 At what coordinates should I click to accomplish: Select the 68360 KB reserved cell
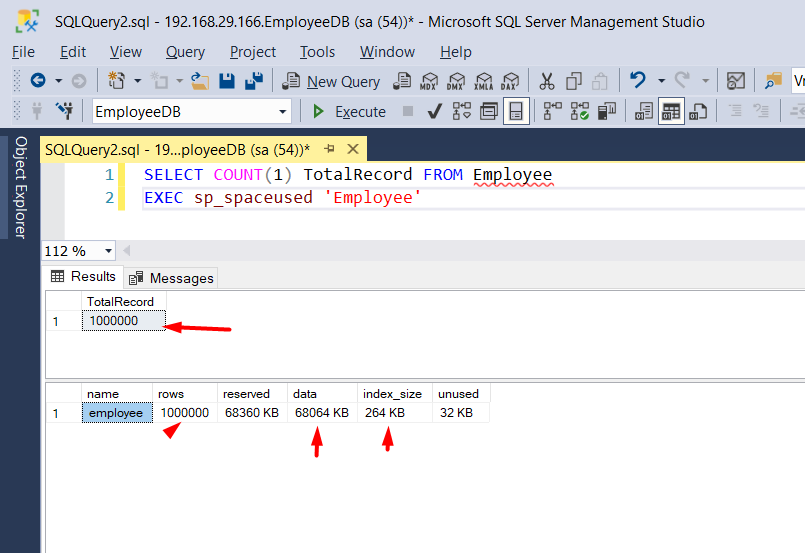click(x=252, y=413)
